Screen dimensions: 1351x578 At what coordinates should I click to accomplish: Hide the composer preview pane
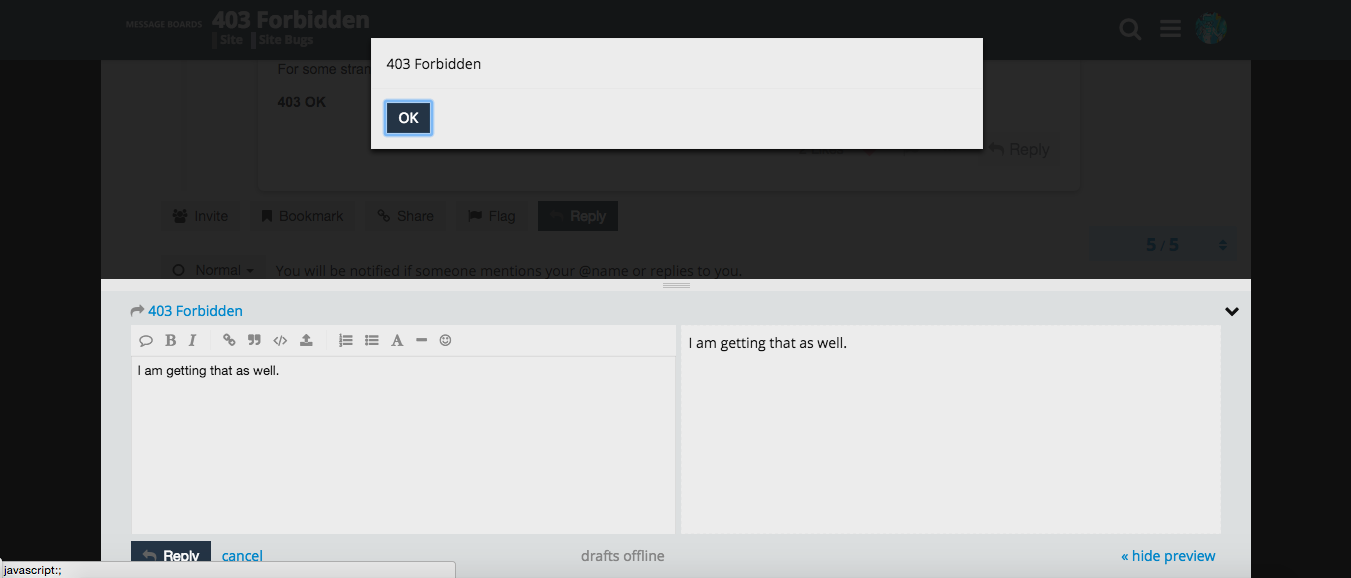[x=1167, y=555]
